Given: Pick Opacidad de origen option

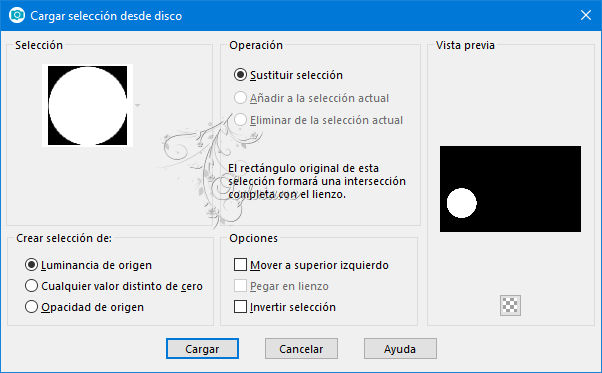Looking at the screenshot, I should [84, 307].
